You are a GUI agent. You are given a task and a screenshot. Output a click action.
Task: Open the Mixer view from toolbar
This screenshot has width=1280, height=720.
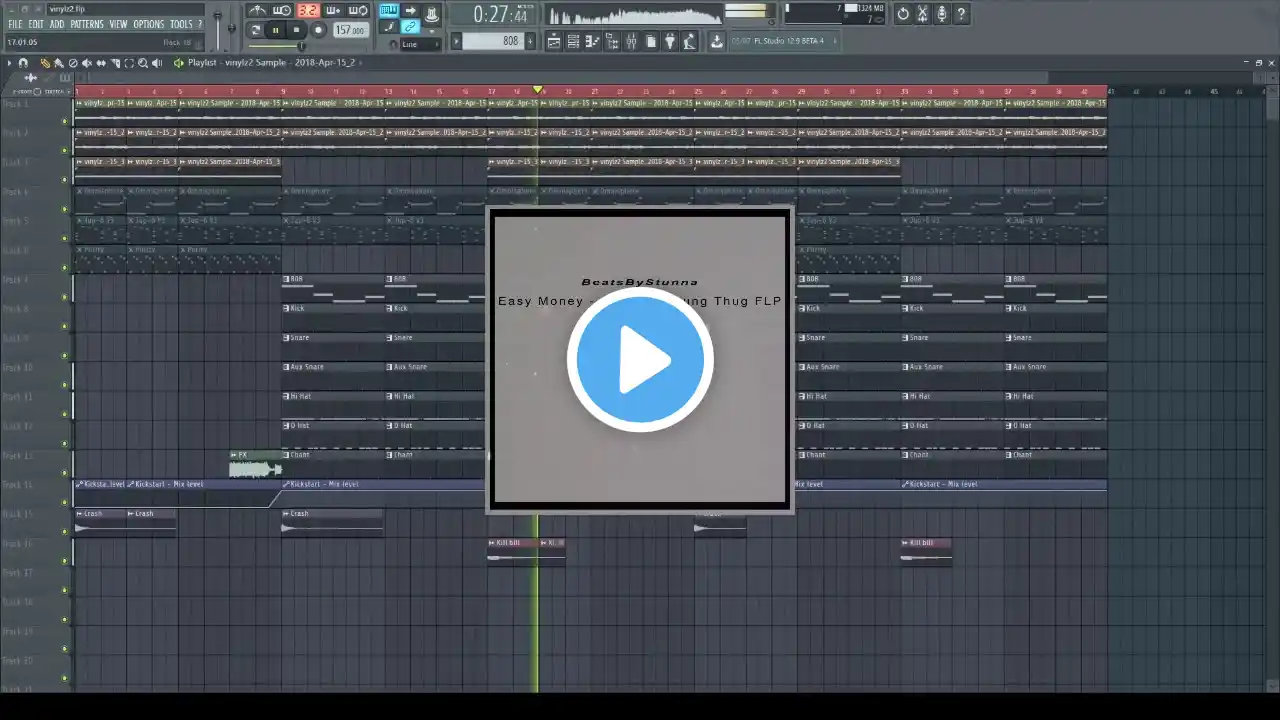pos(631,41)
